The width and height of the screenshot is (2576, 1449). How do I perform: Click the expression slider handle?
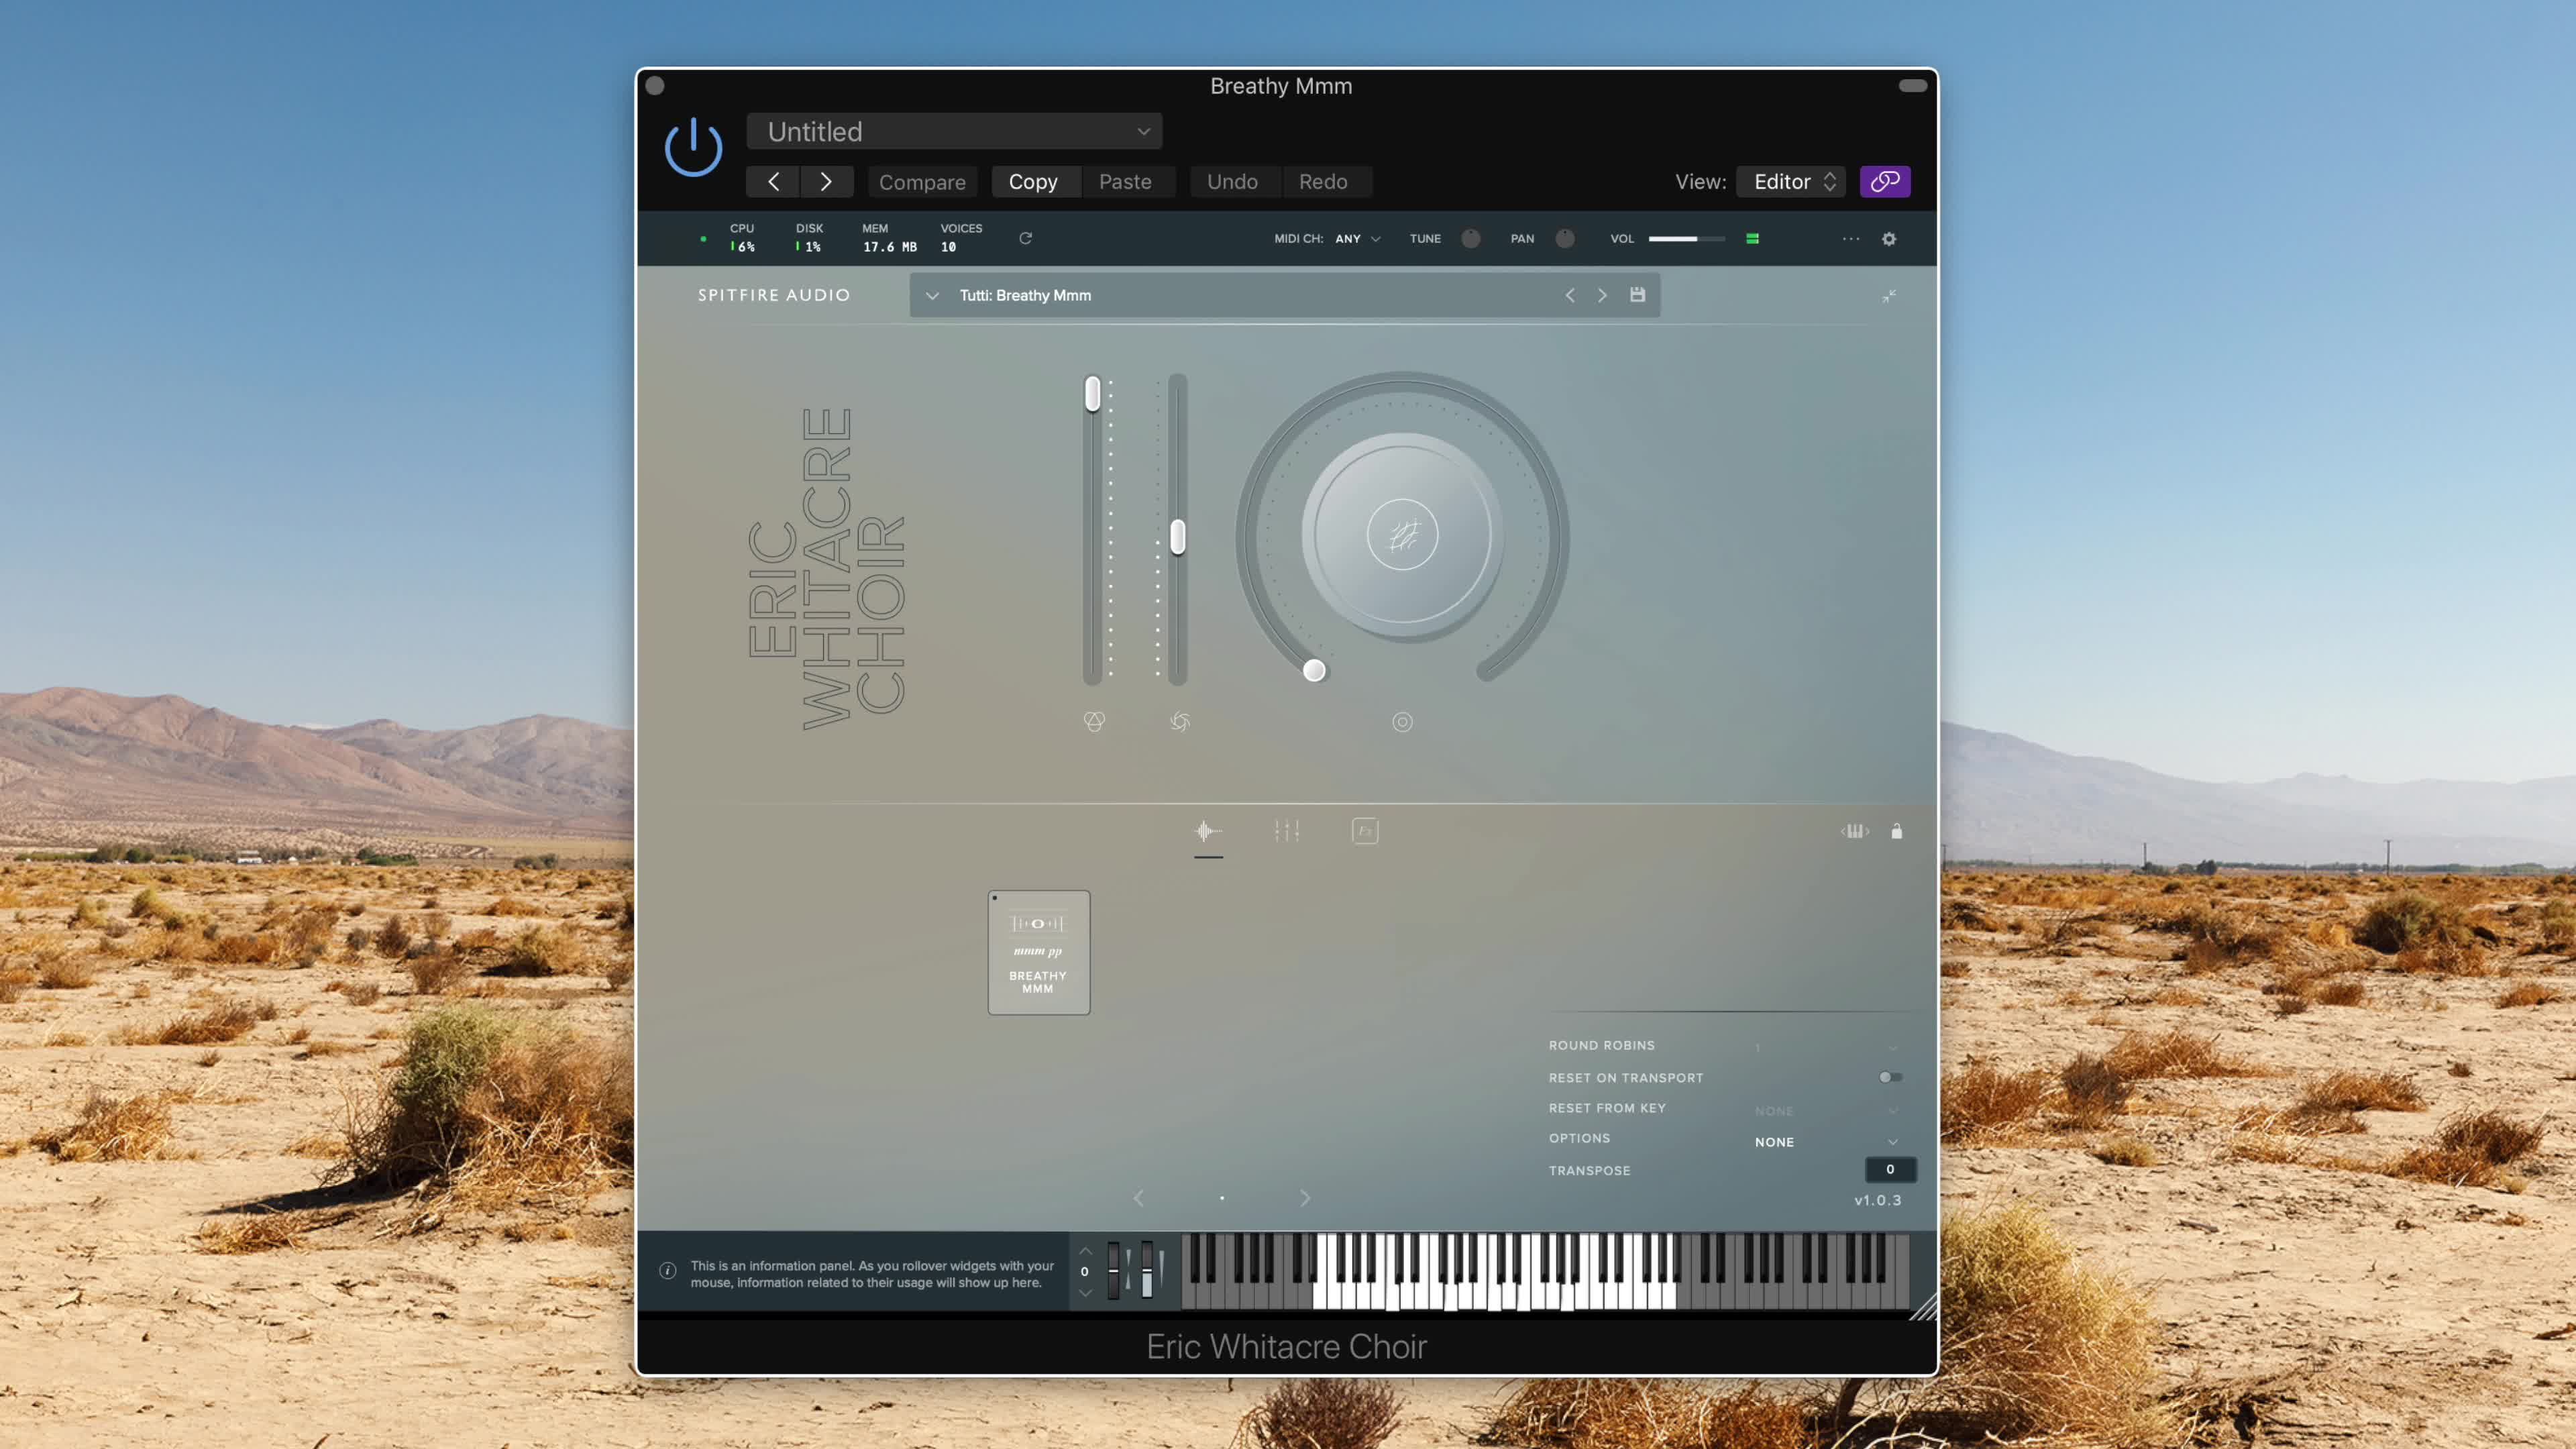click(1093, 393)
